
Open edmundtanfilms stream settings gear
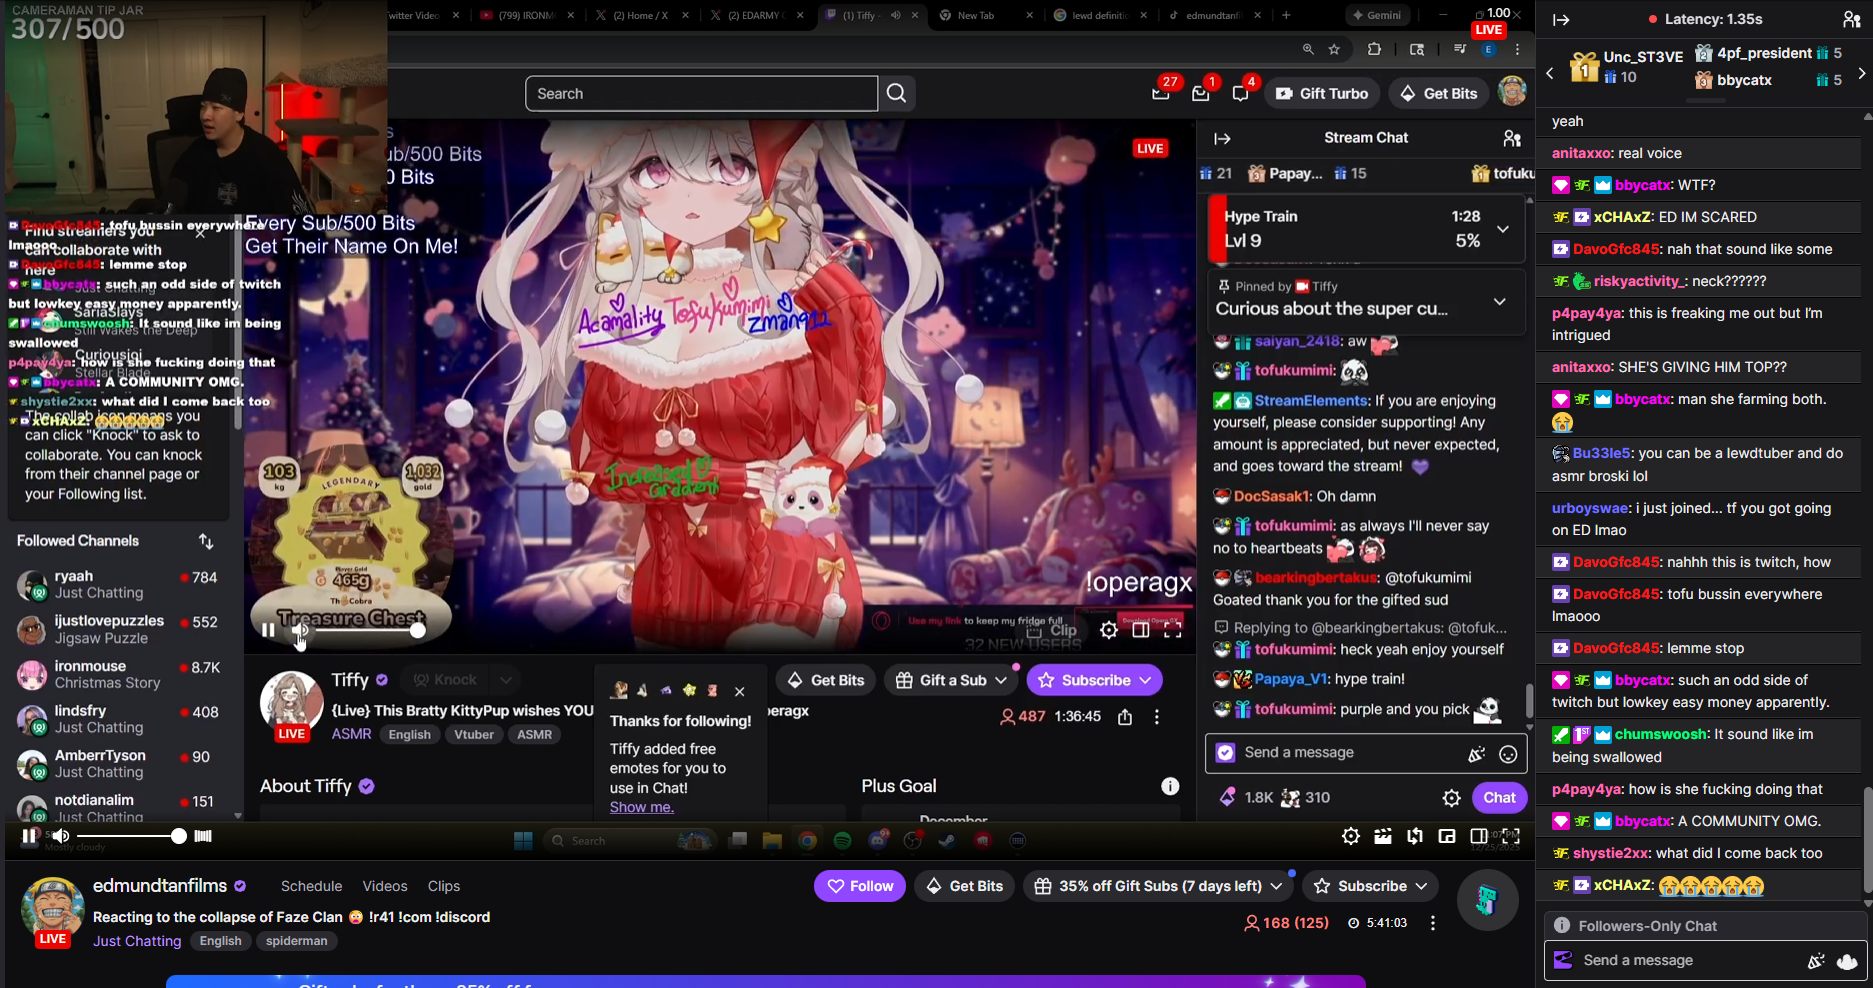click(1351, 836)
